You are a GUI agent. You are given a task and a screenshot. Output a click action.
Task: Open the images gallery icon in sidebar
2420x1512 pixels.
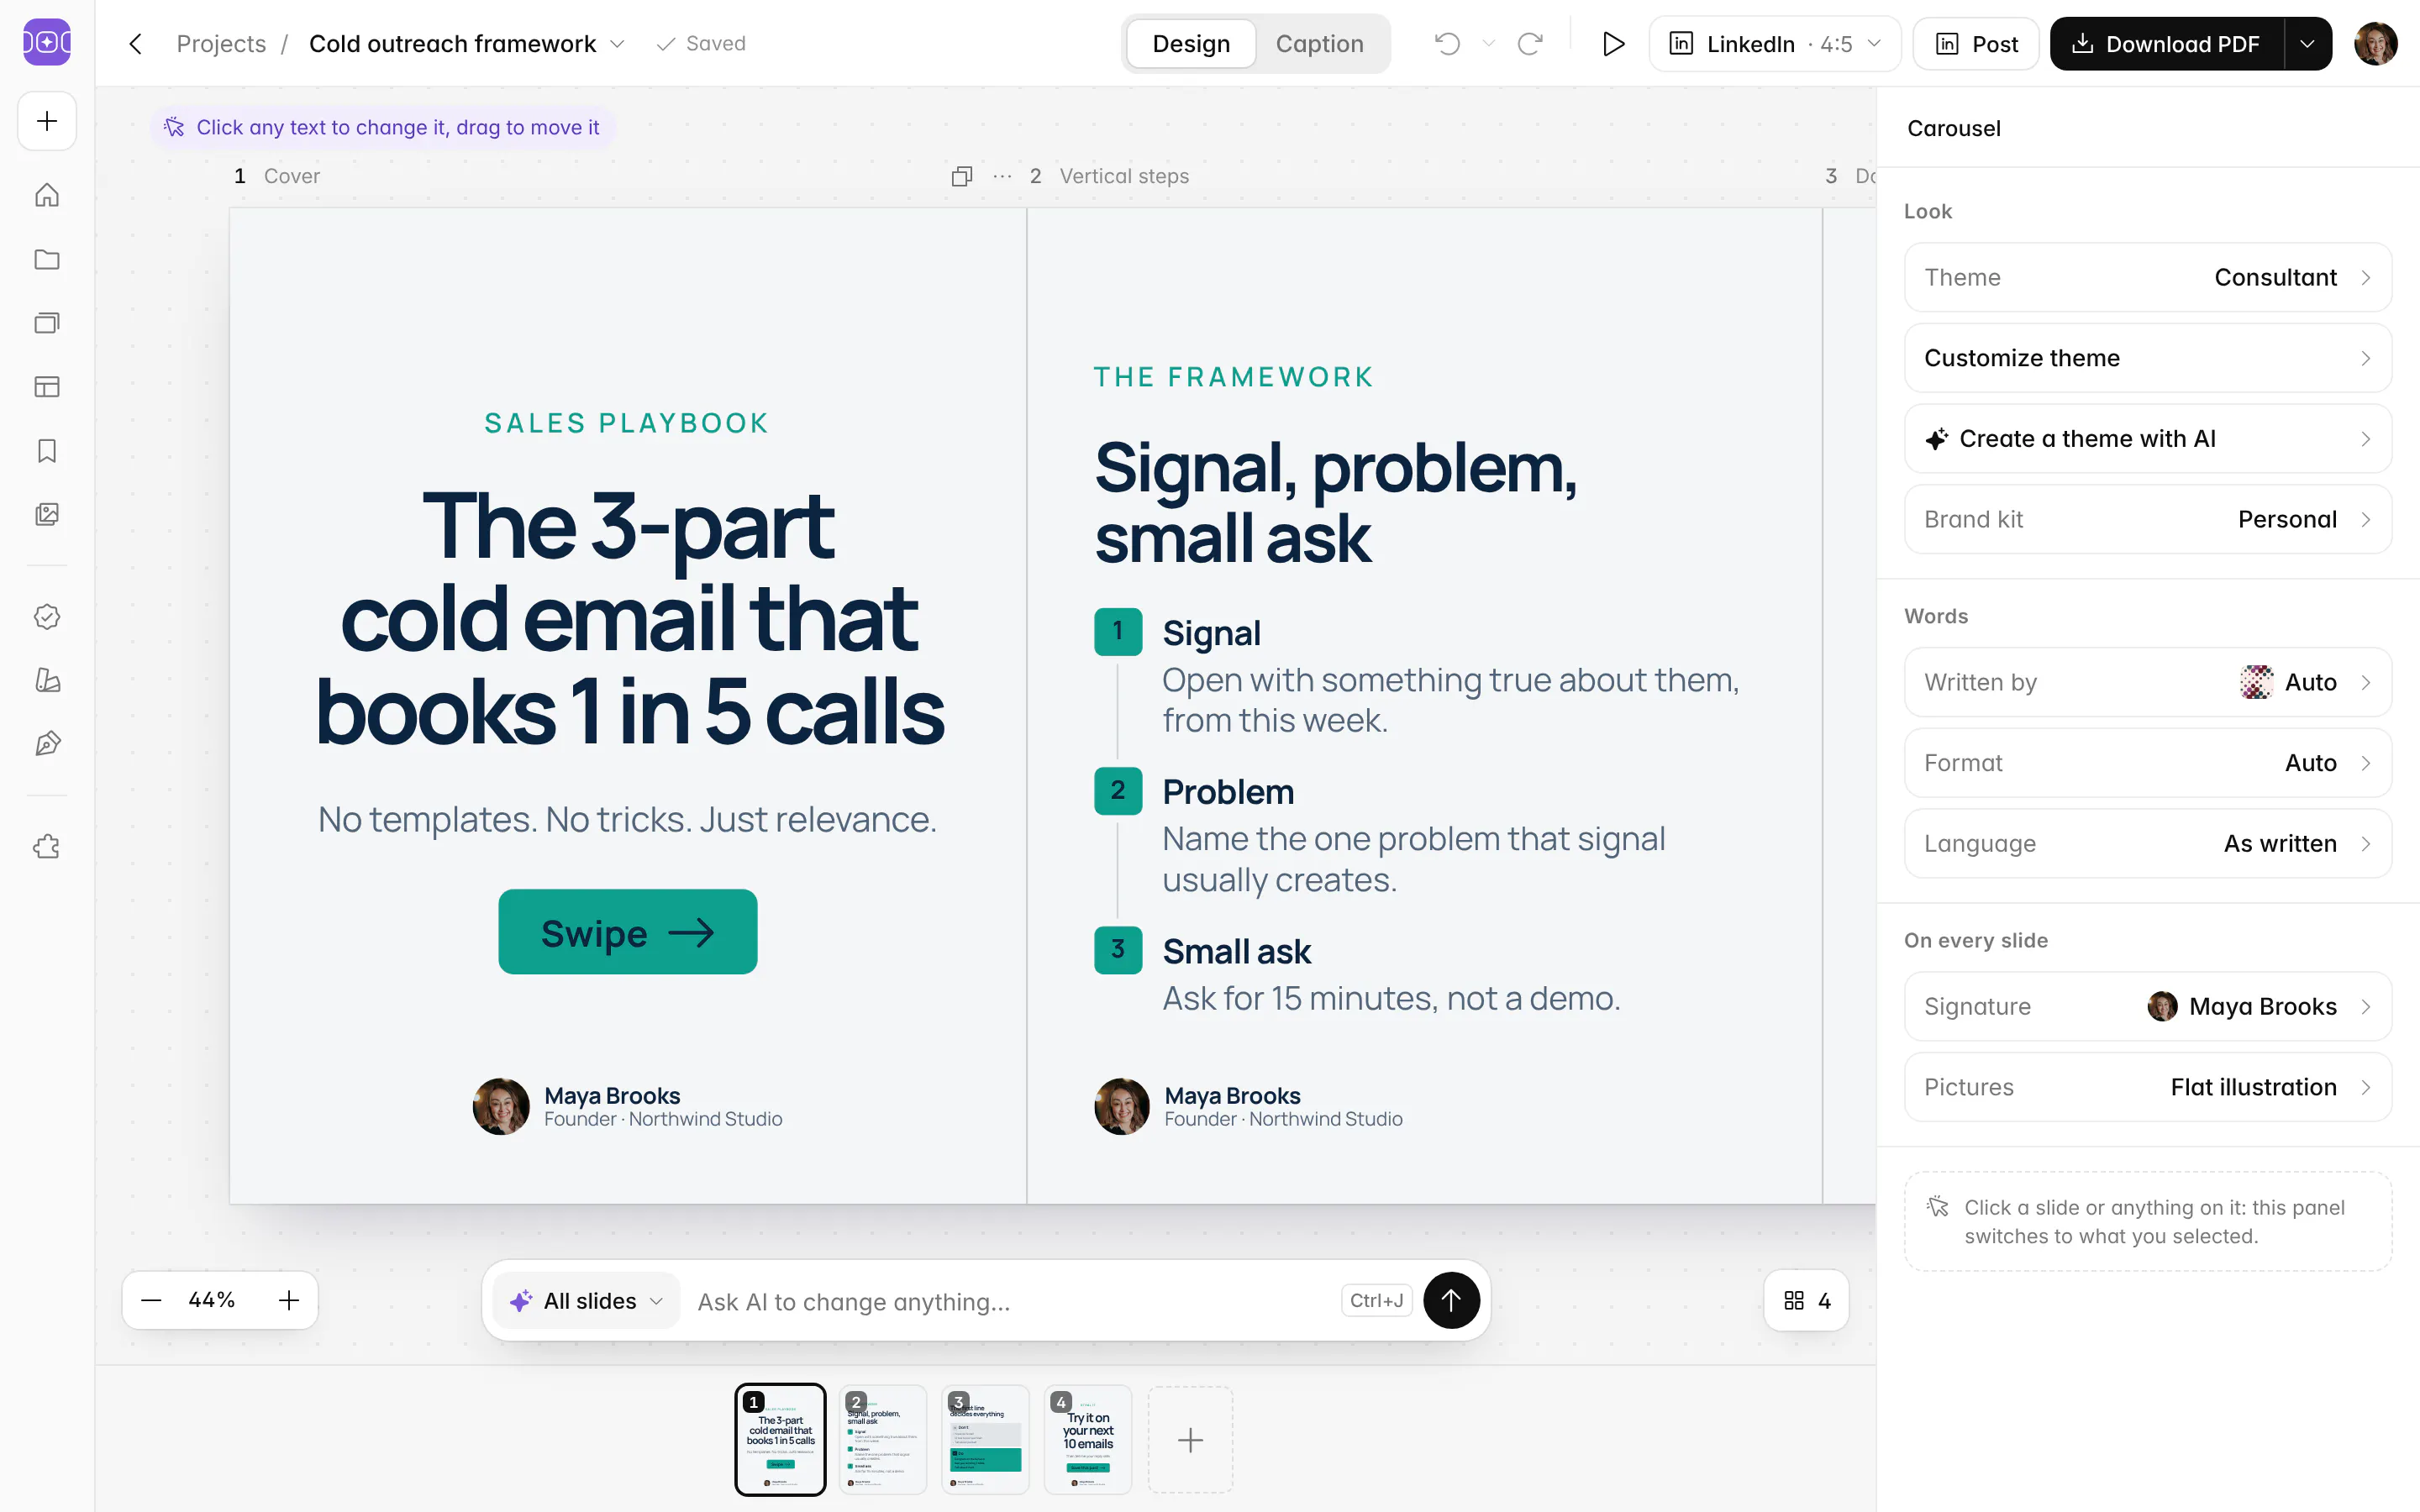point(47,514)
